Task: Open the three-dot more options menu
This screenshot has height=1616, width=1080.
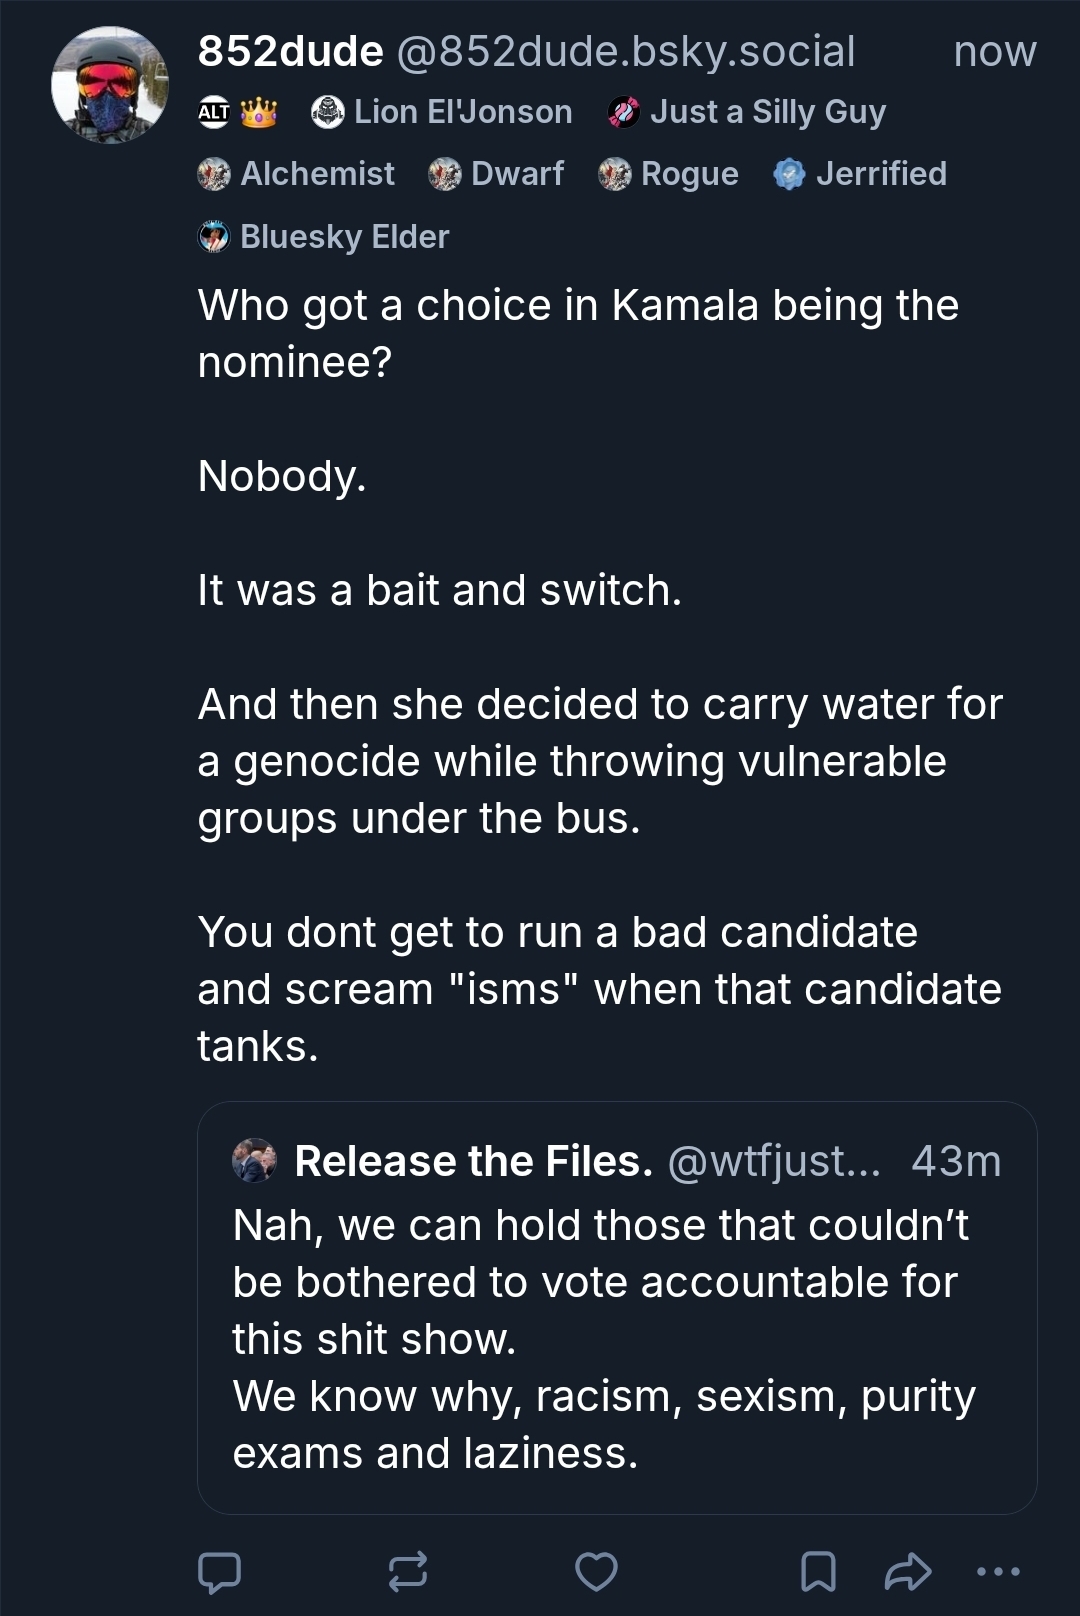Action: (x=998, y=1571)
